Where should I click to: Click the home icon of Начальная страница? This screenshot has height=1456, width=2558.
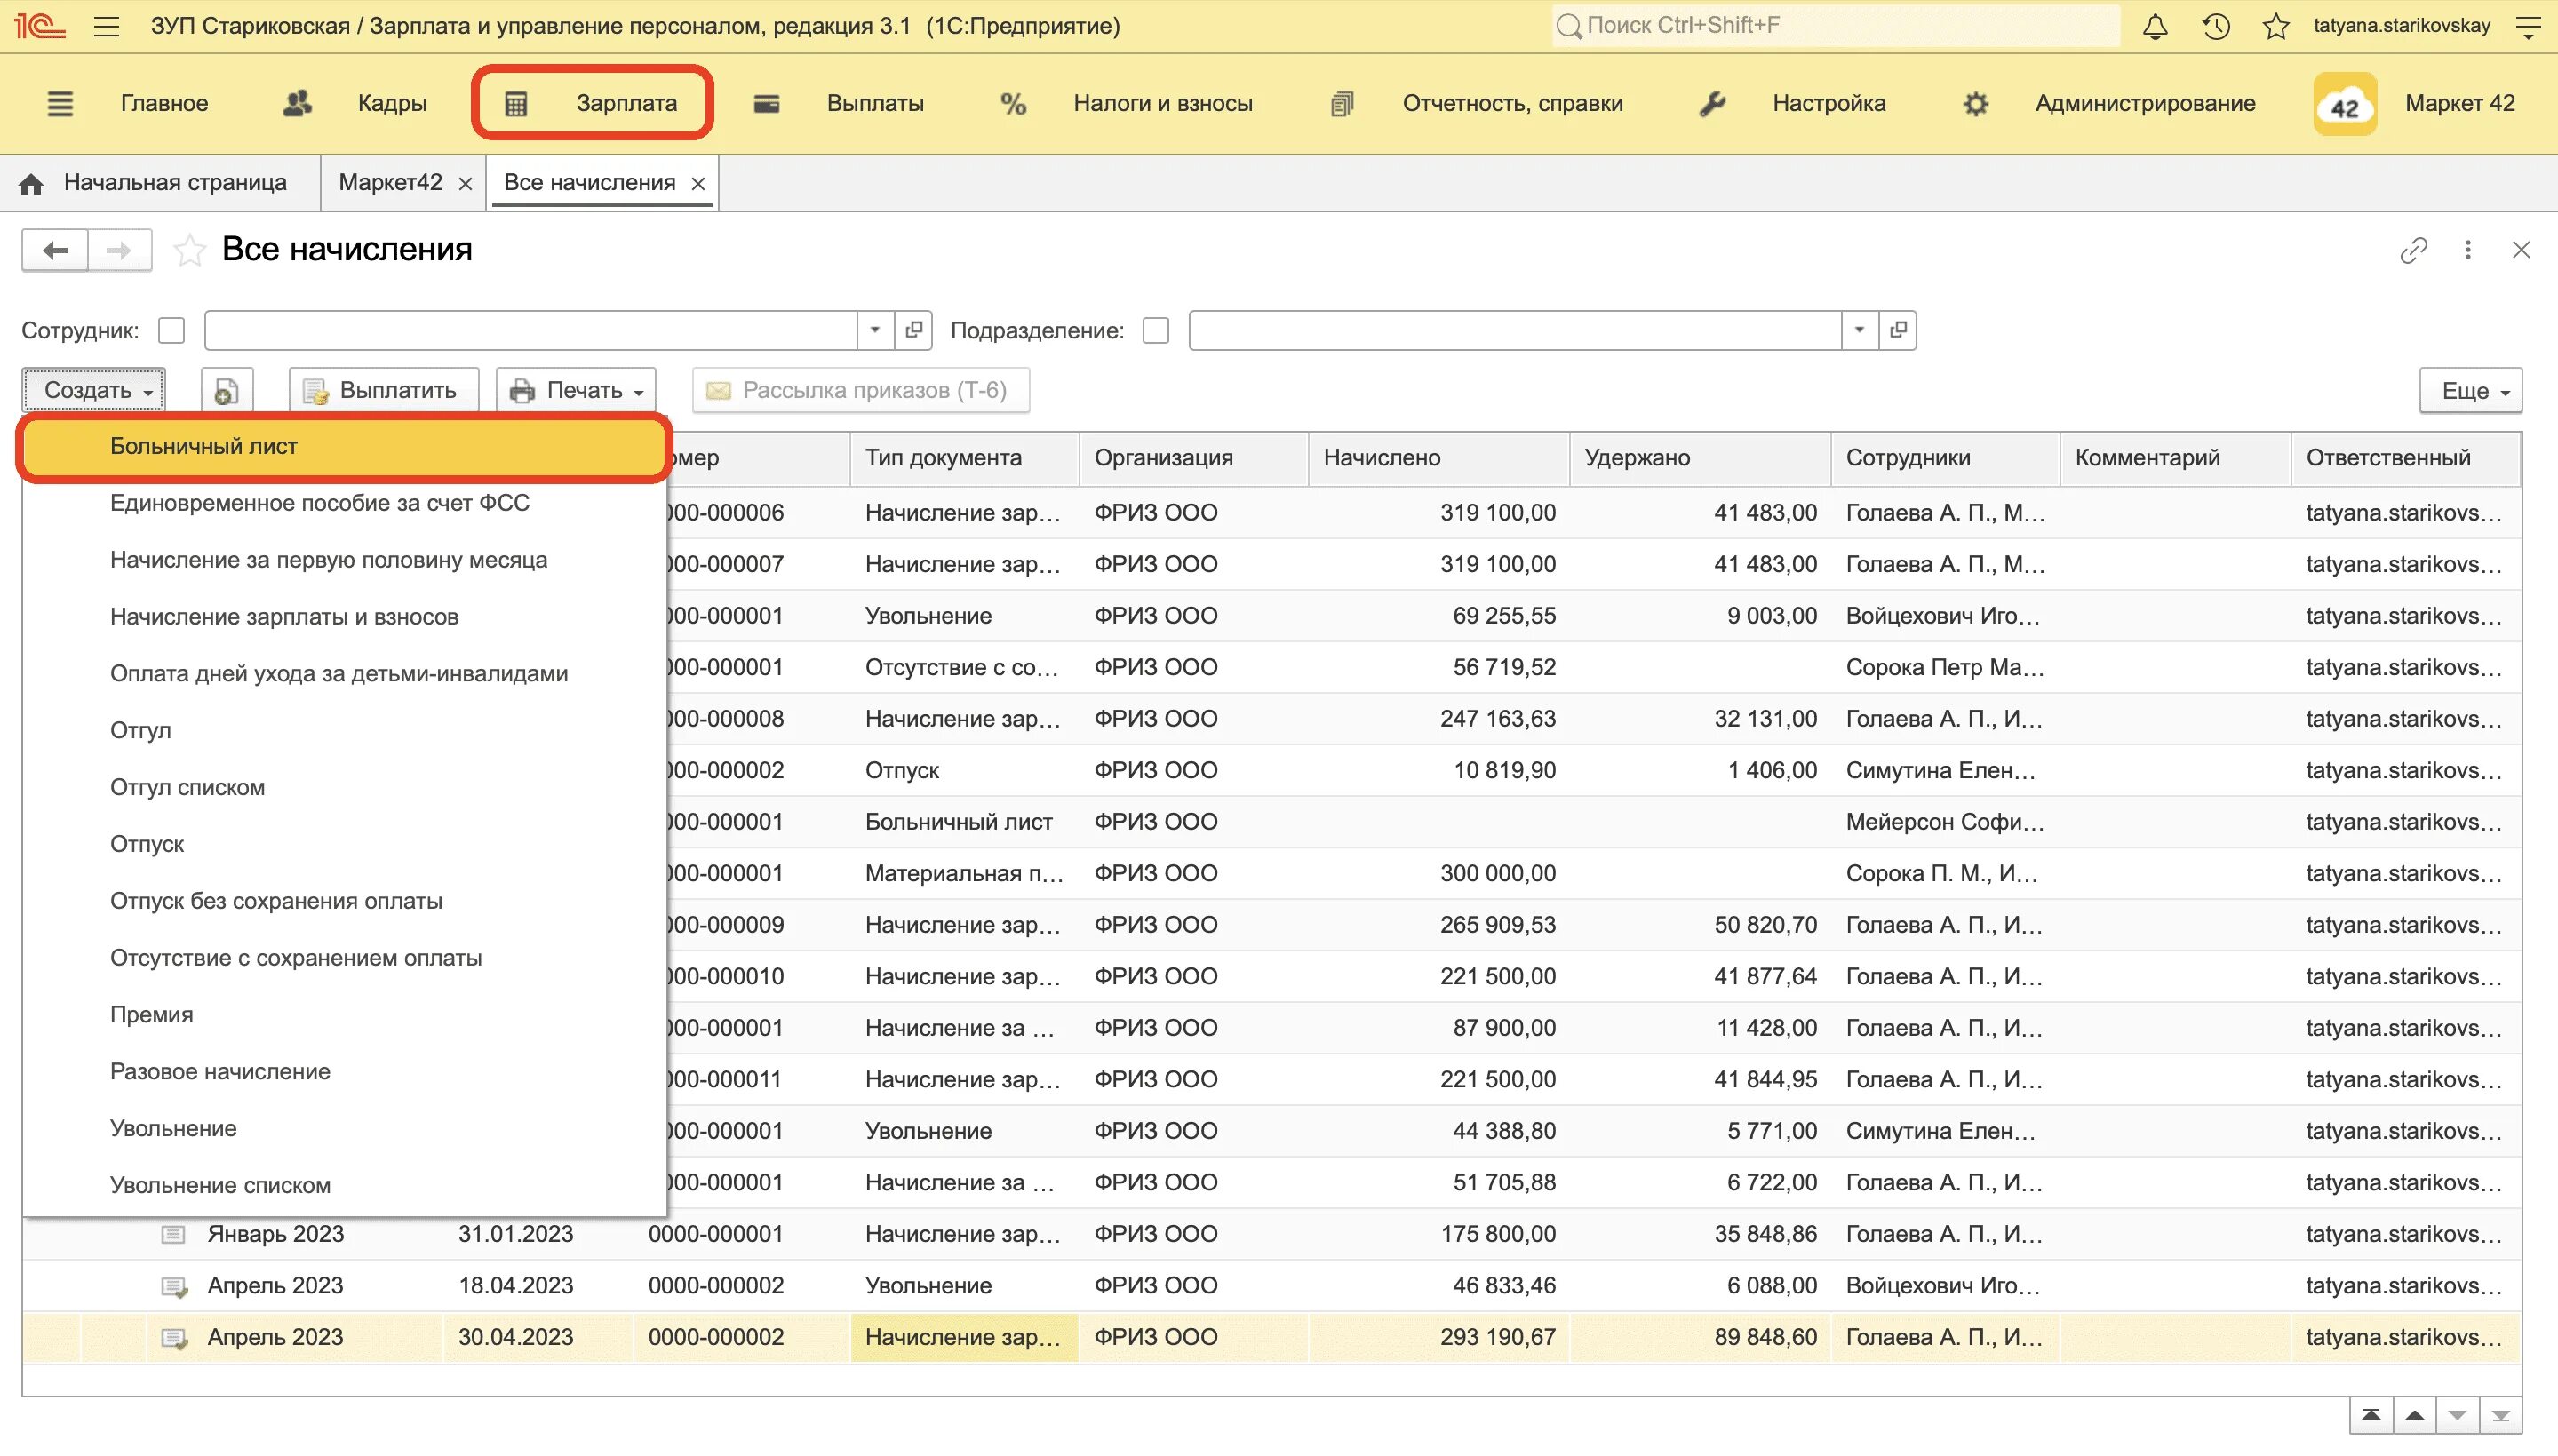point(31,184)
